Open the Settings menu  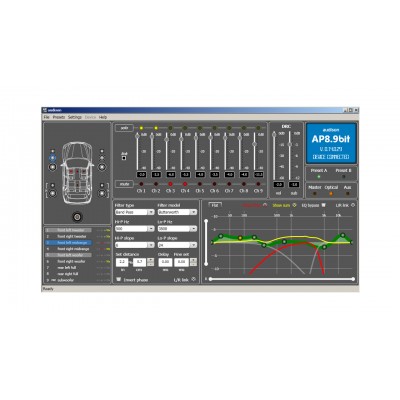pyautogui.click(x=75, y=117)
